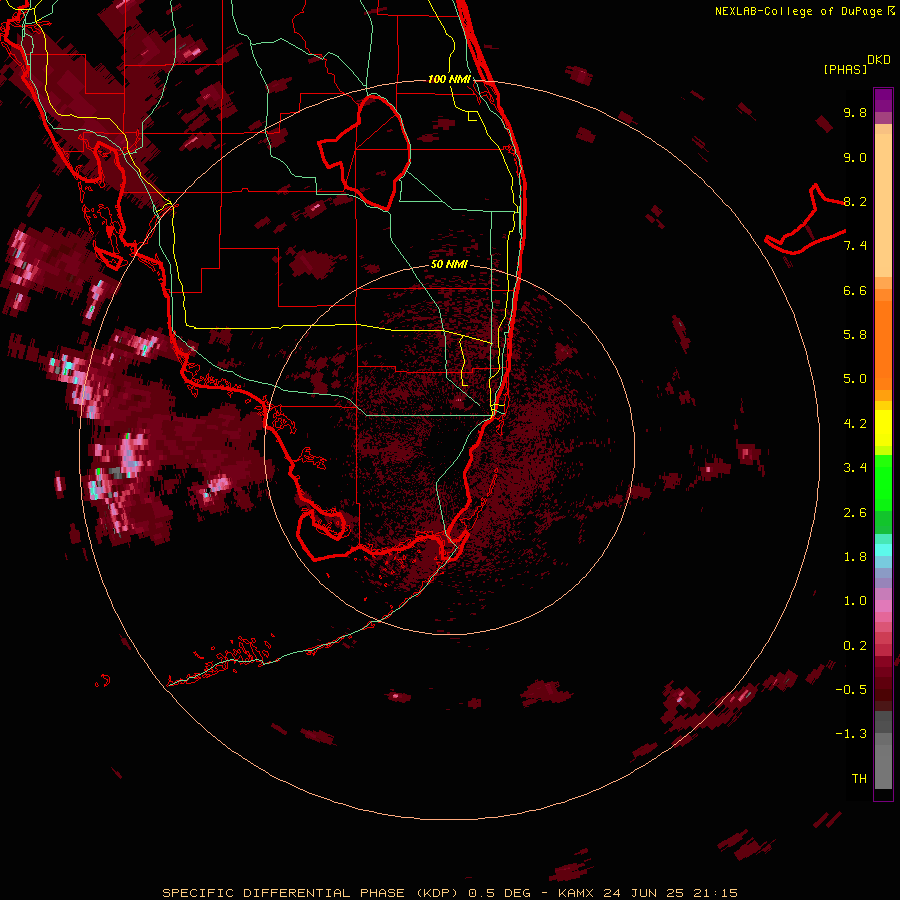Click the [PHAS] units label
The image size is (900, 900).
pyautogui.click(x=845, y=69)
